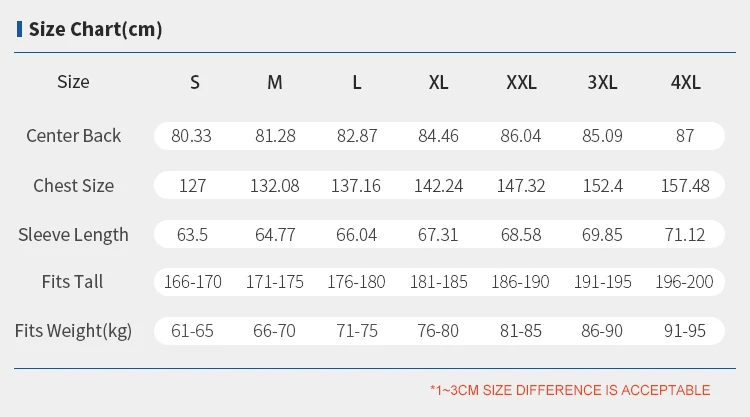Select the 86.04 Center Back value
The image size is (750, 417).
(520, 136)
